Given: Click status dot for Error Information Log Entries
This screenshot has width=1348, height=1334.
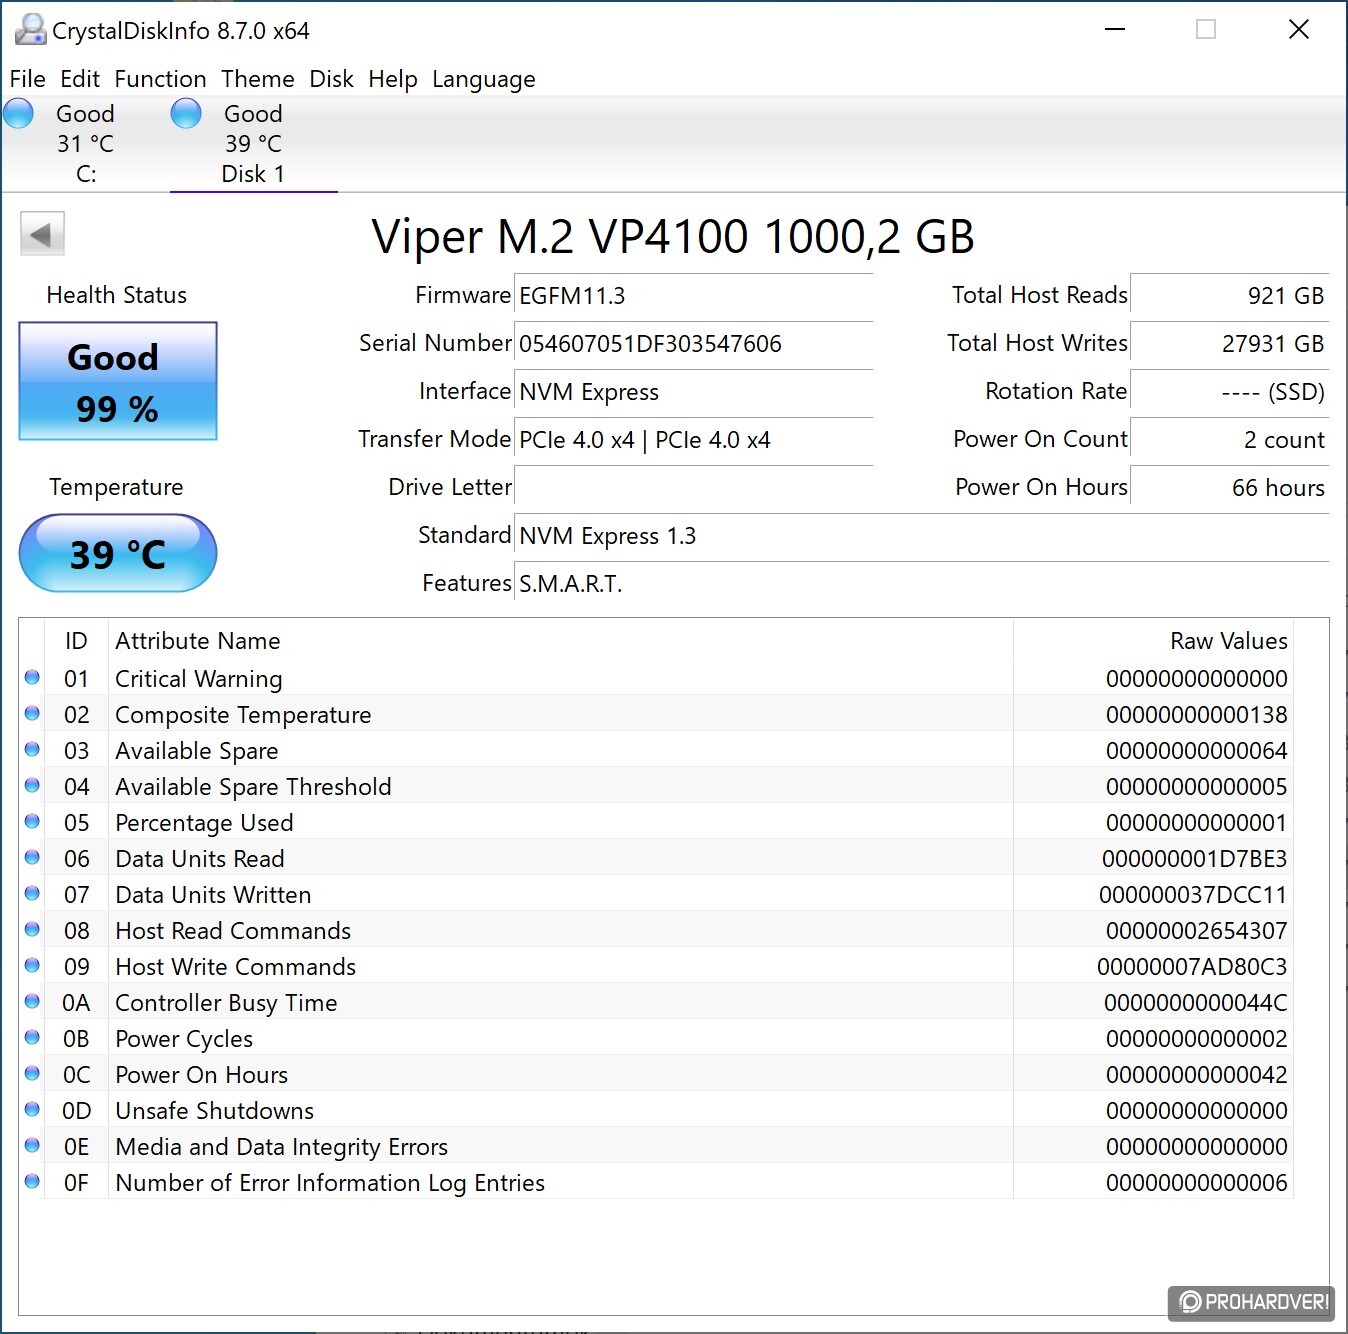Looking at the screenshot, I should pyautogui.click(x=32, y=1182).
